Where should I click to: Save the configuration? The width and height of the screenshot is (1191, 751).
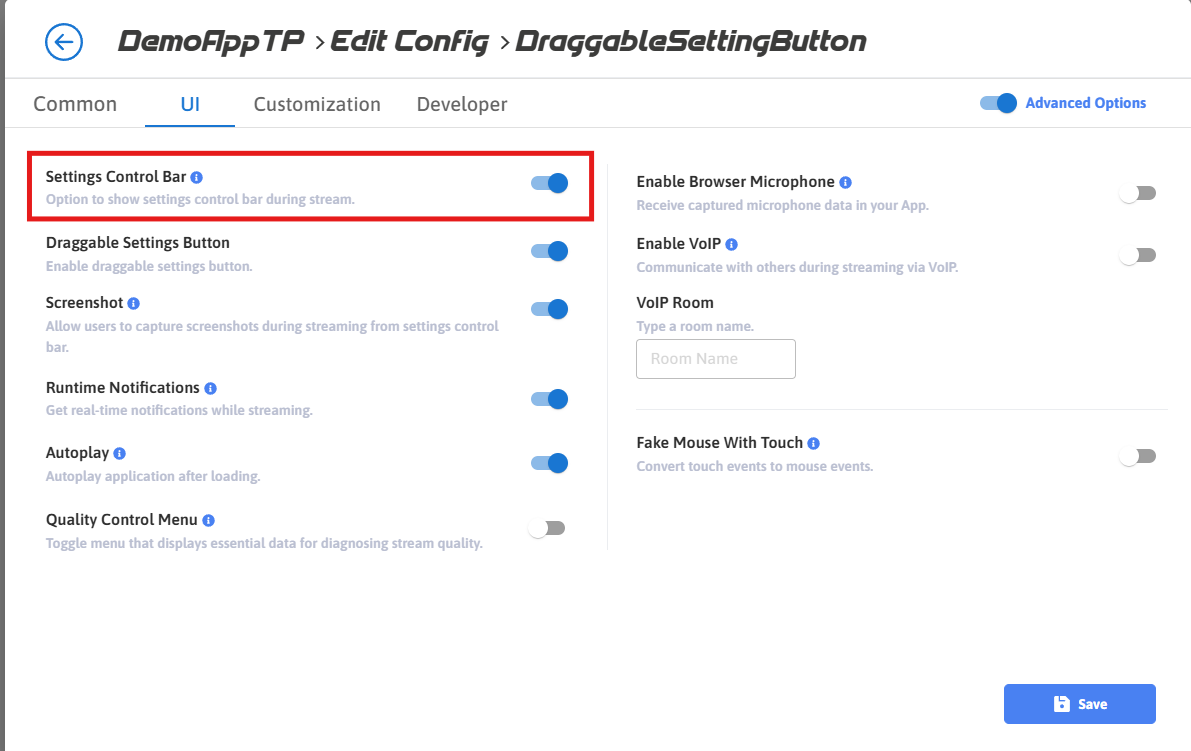tap(1079, 704)
